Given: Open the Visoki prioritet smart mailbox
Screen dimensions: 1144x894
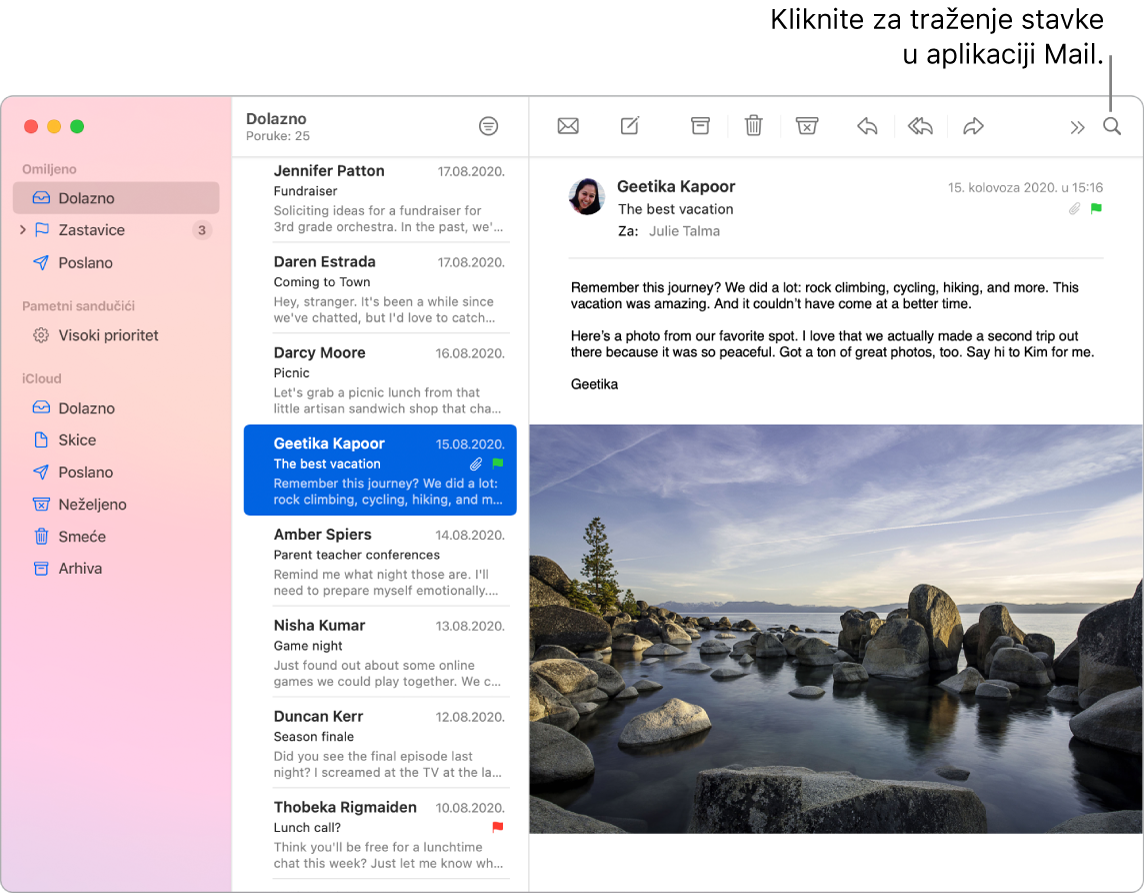Looking at the screenshot, I should [x=104, y=335].
